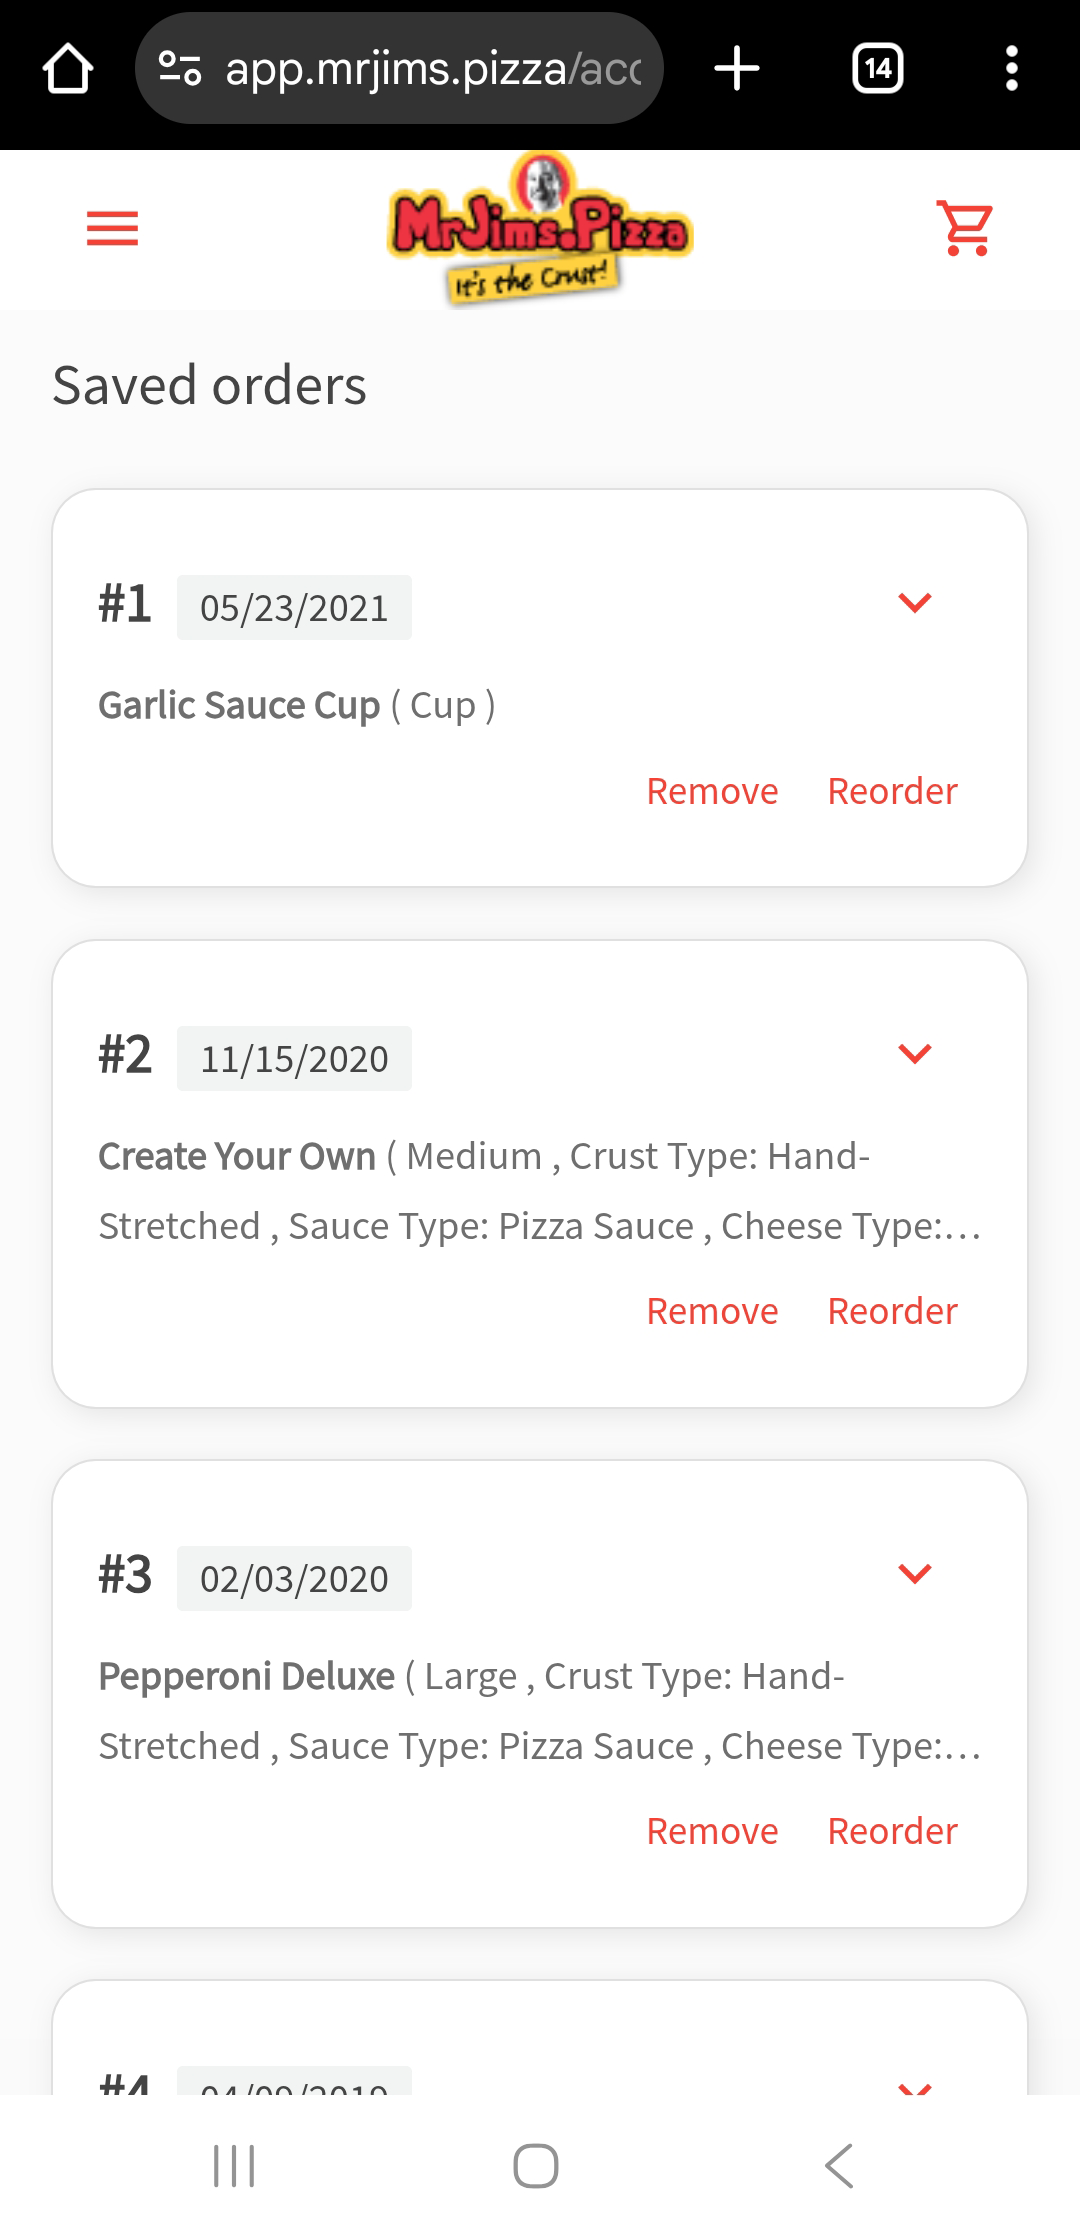Viewport: 1080px width, 2230px height.
Task: Expand saved order #2 details
Action: [914, 1054]
